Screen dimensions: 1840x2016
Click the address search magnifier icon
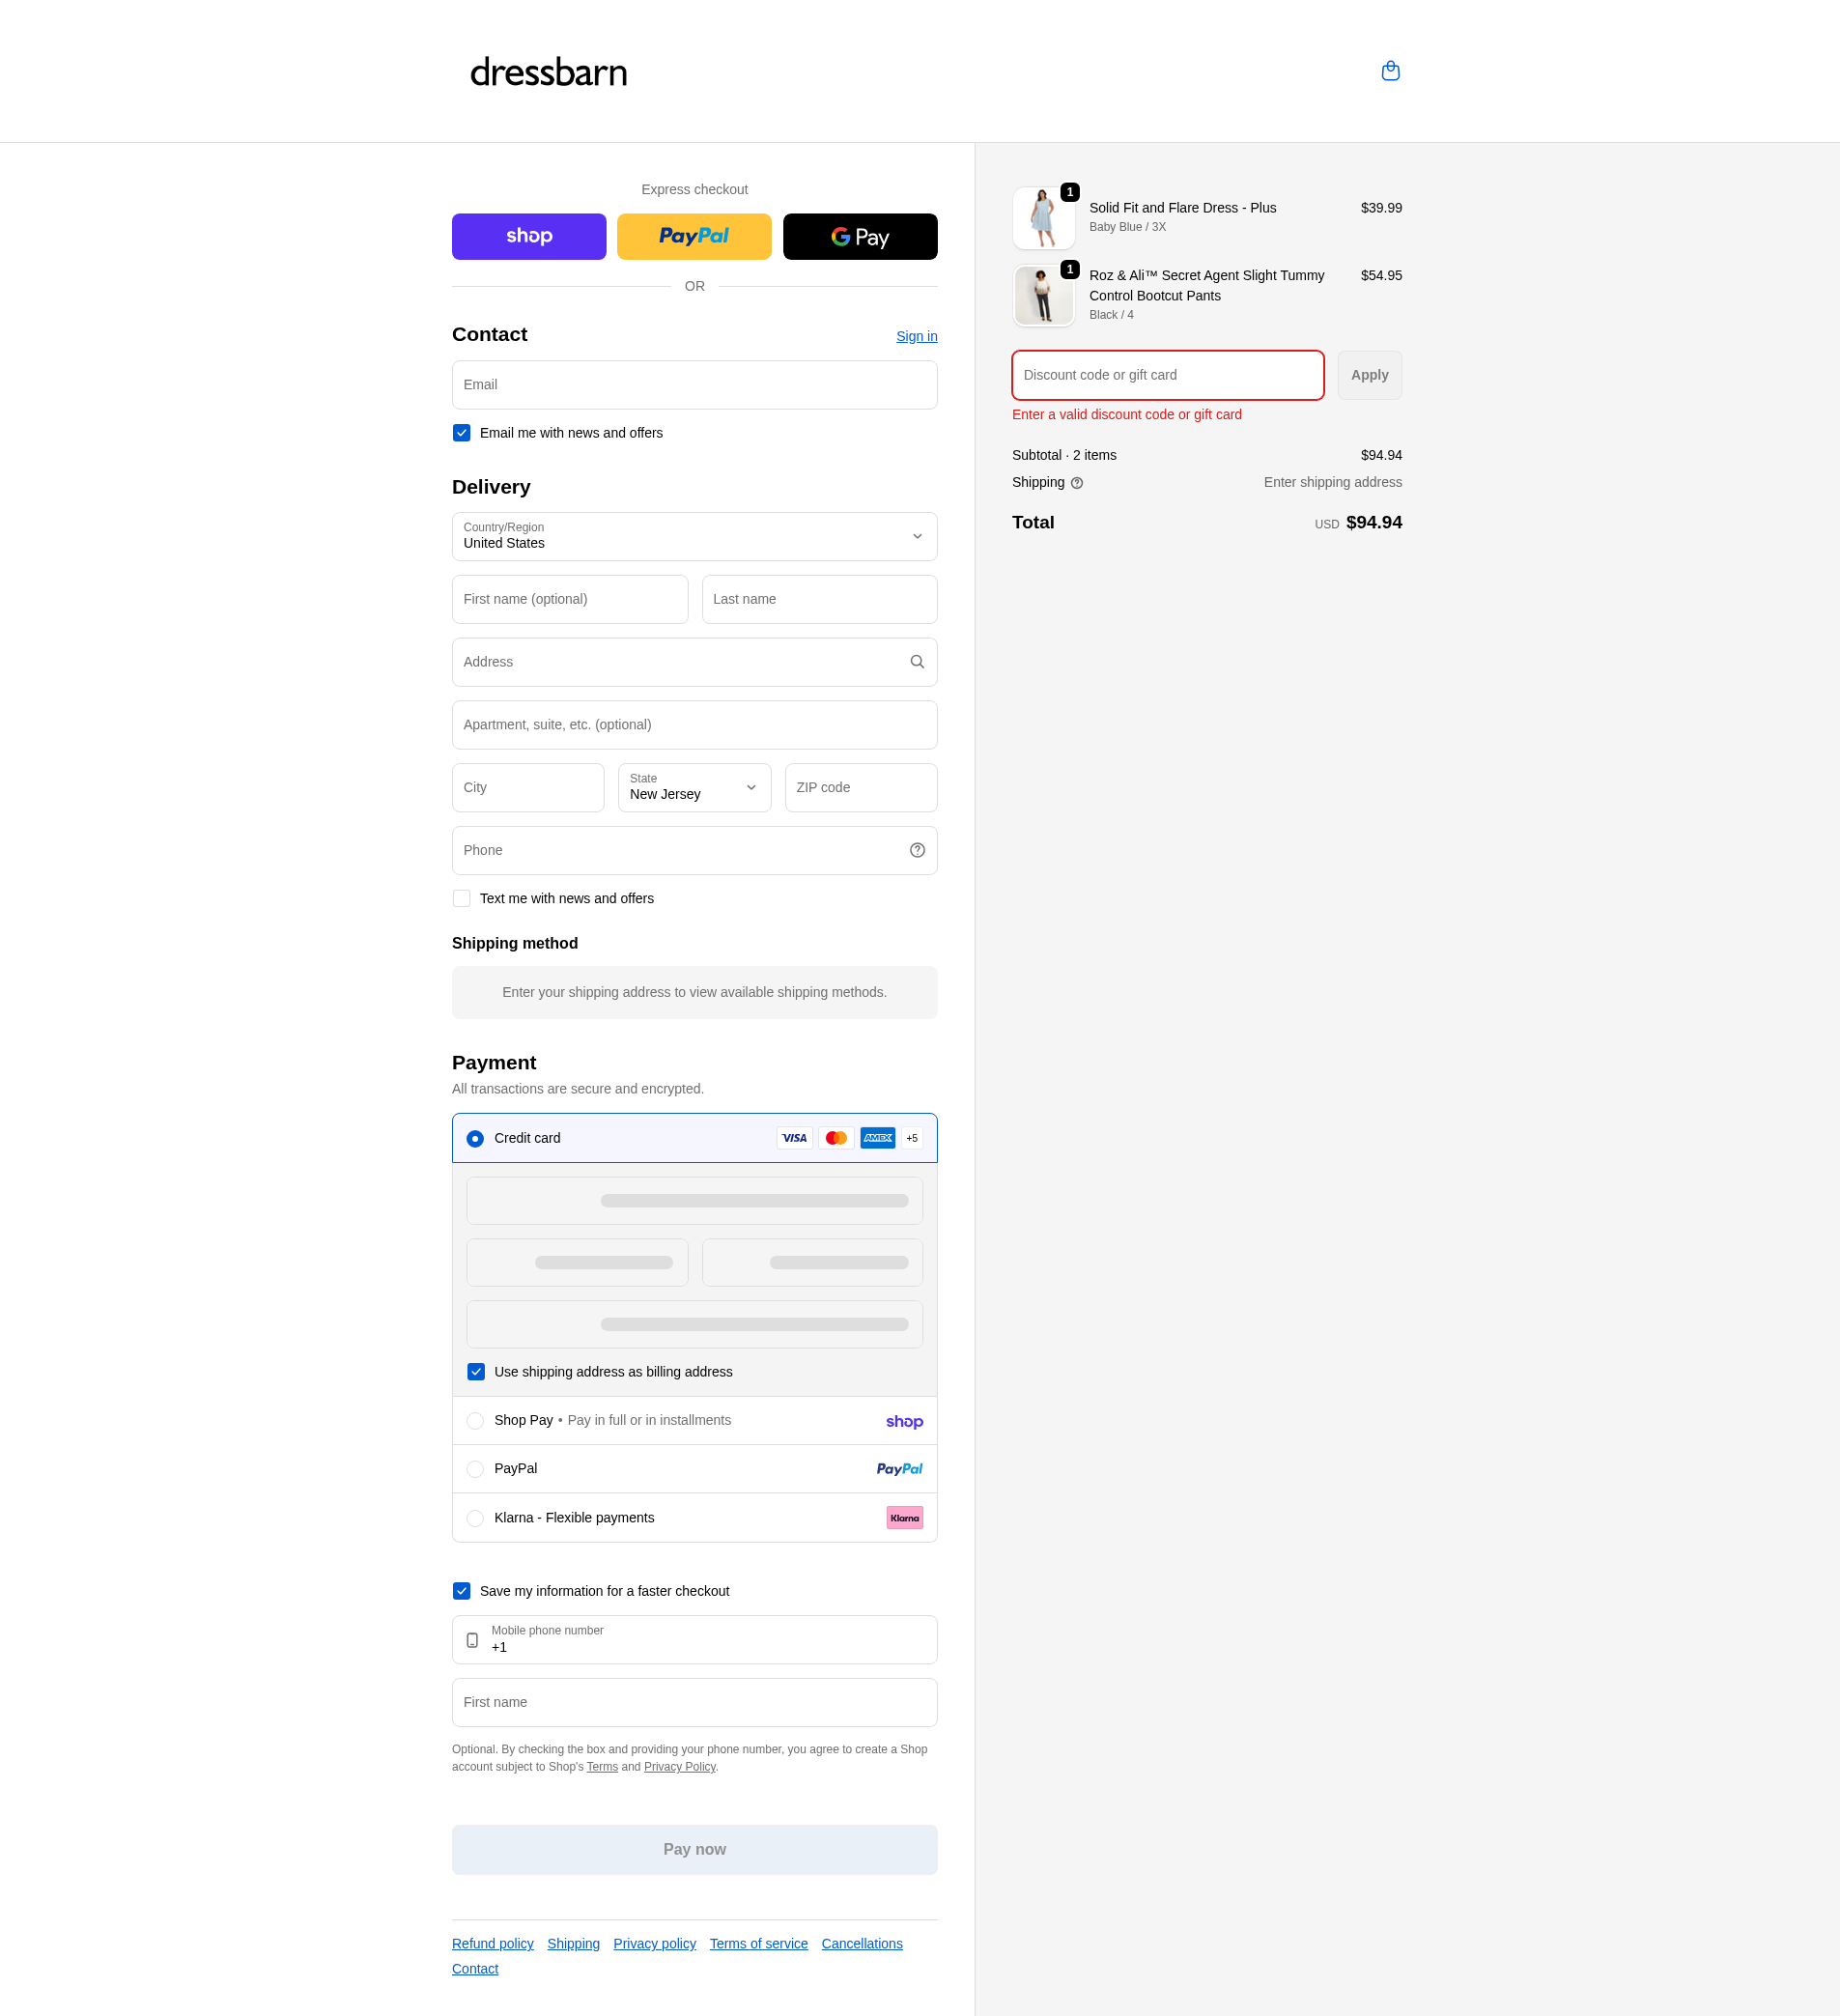[x=917, y=662]
